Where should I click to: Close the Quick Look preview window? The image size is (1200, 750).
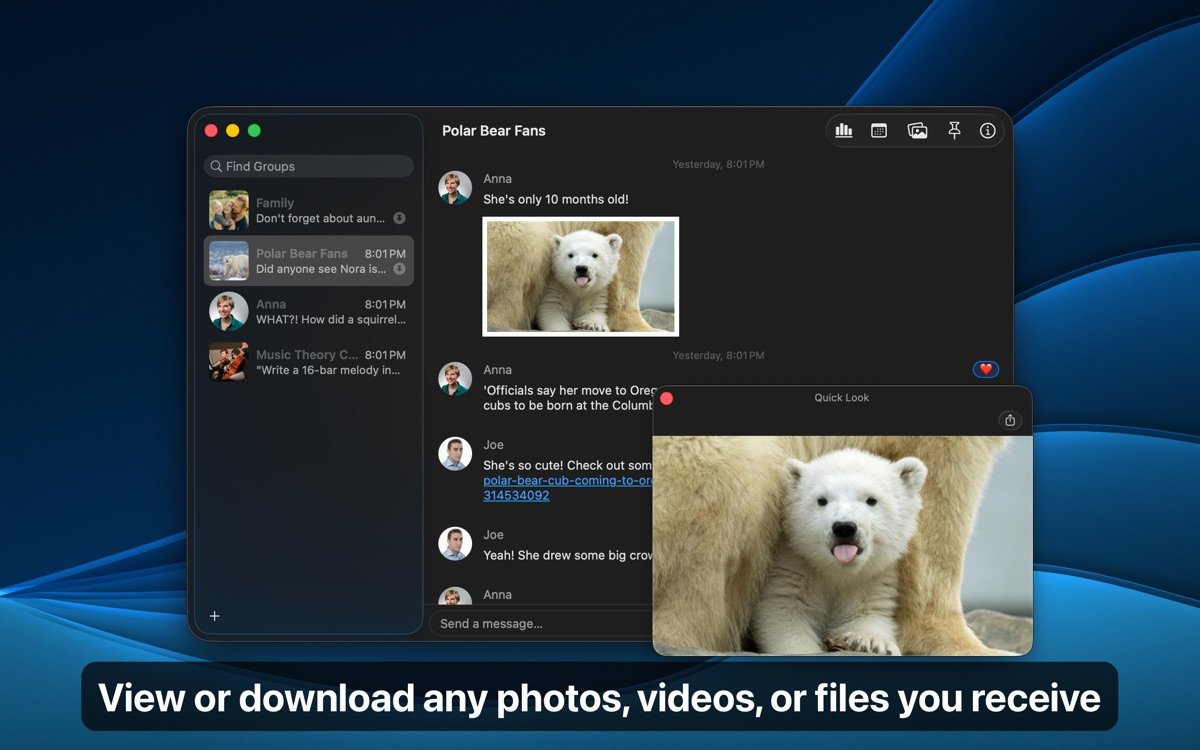pos(667,398)
